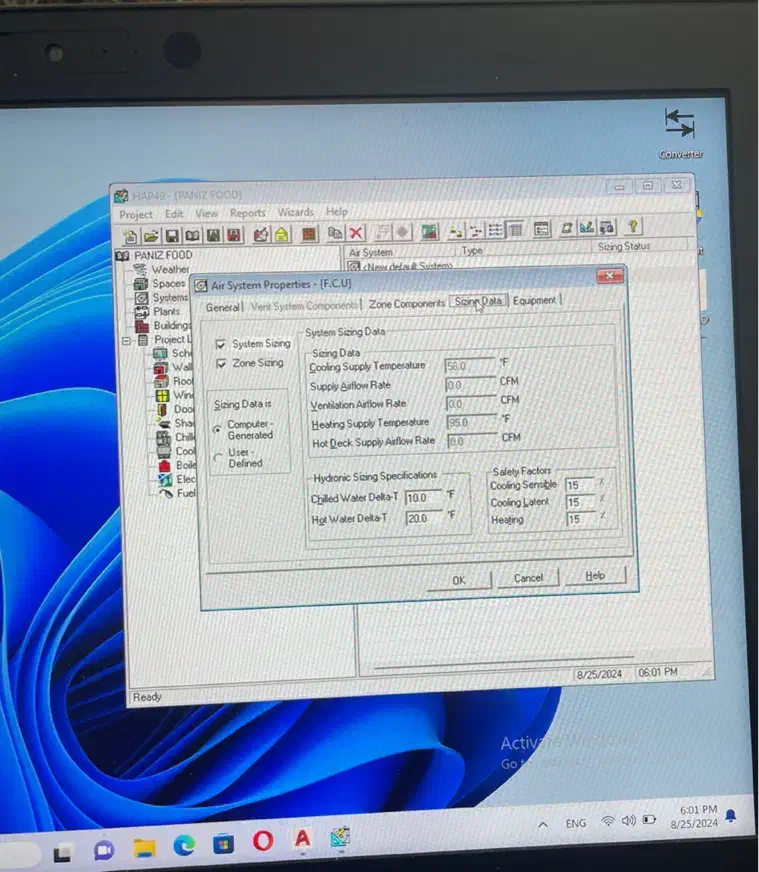759x872 pixels.
Task: Click the Help question mark toolbar icon
Action: point(632,229)
